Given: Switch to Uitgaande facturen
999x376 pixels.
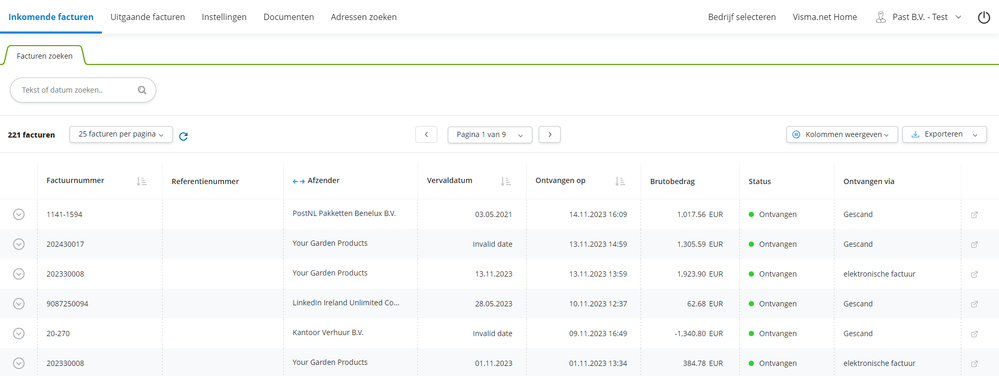Looking at the screenshot, I should point(148,17).
